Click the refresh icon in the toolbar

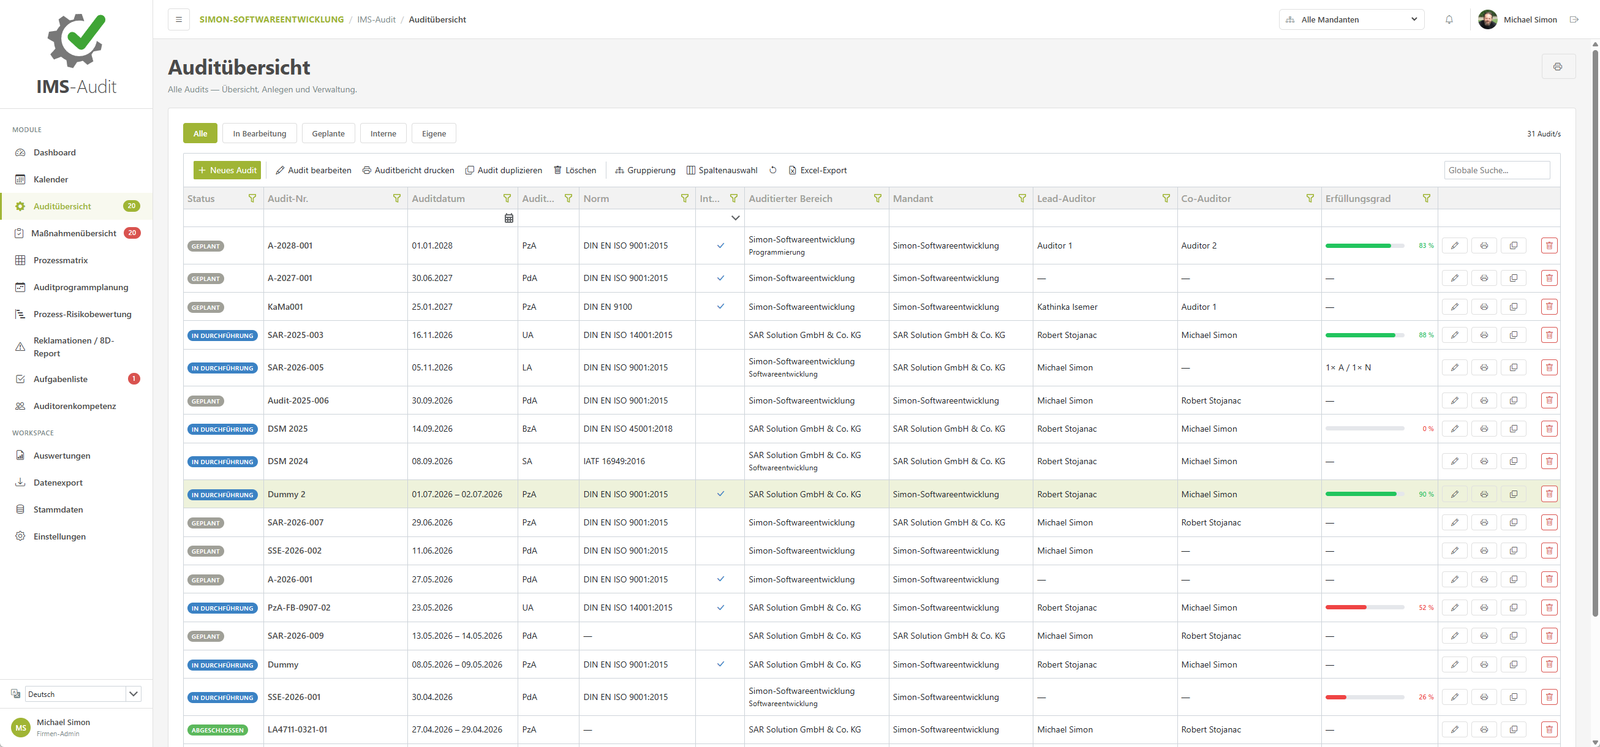773,170
